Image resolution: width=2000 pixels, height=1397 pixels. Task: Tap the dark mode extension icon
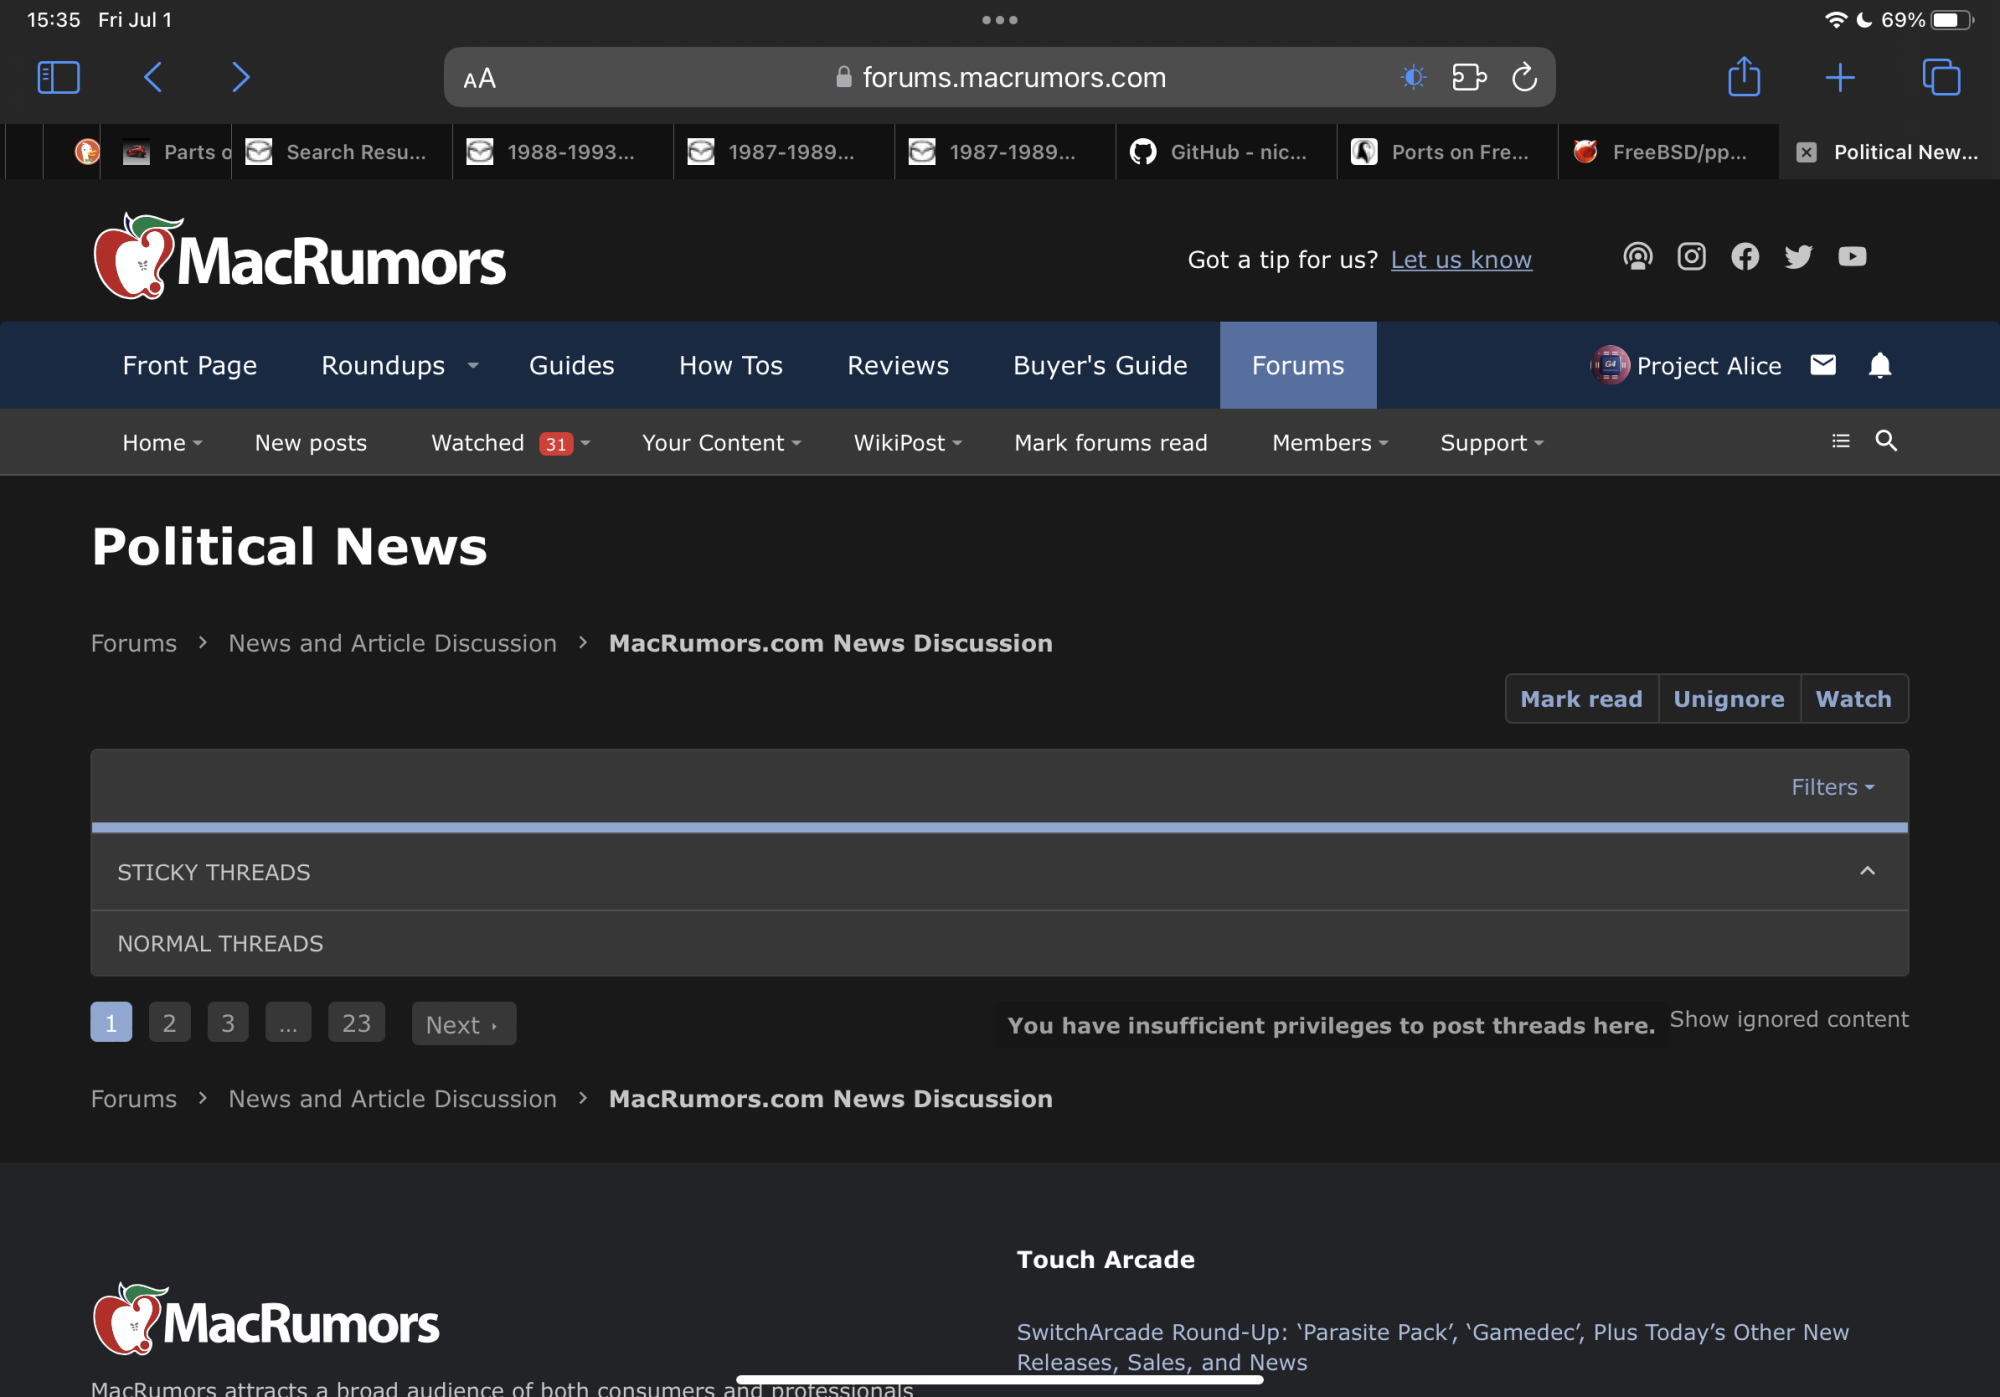pyautogui.click(x=1413, y=77)
